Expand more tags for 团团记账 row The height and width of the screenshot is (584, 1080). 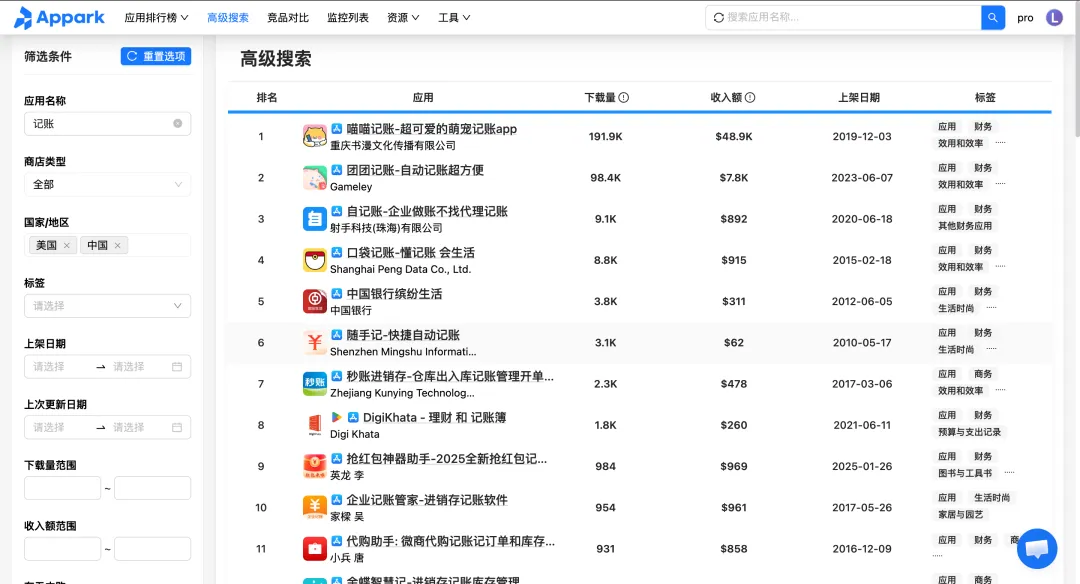tap(1000, 185)
